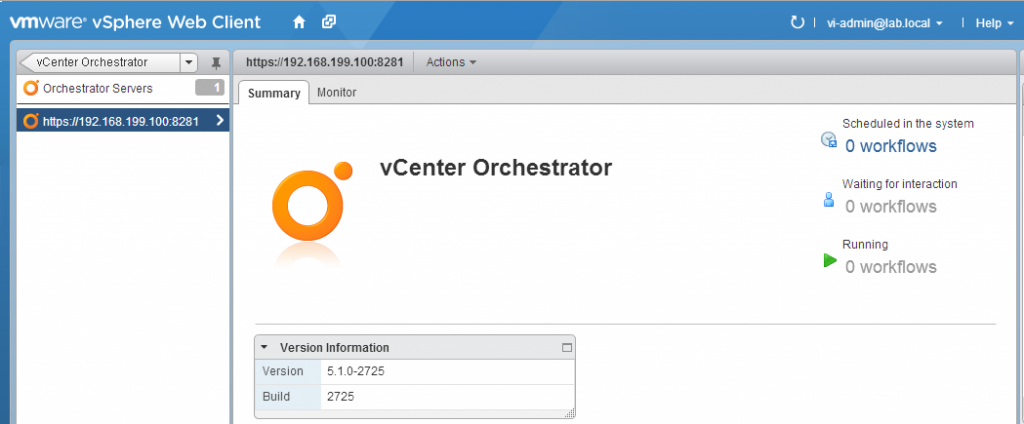Click the waiting 0 workflows count
The image size is (1024, 424).
click(x=891, y=206)
